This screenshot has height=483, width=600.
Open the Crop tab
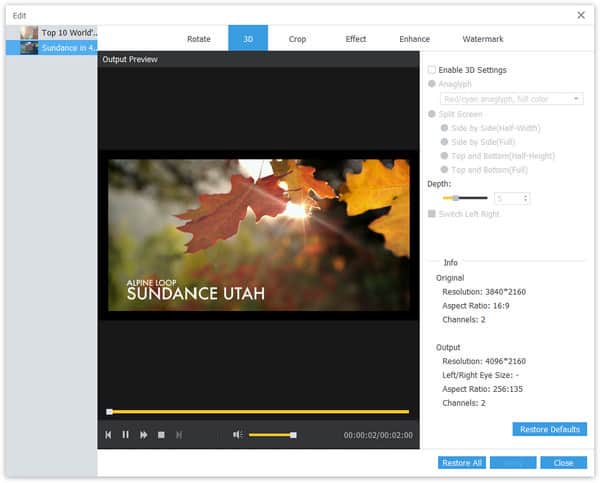pos(297,39)
